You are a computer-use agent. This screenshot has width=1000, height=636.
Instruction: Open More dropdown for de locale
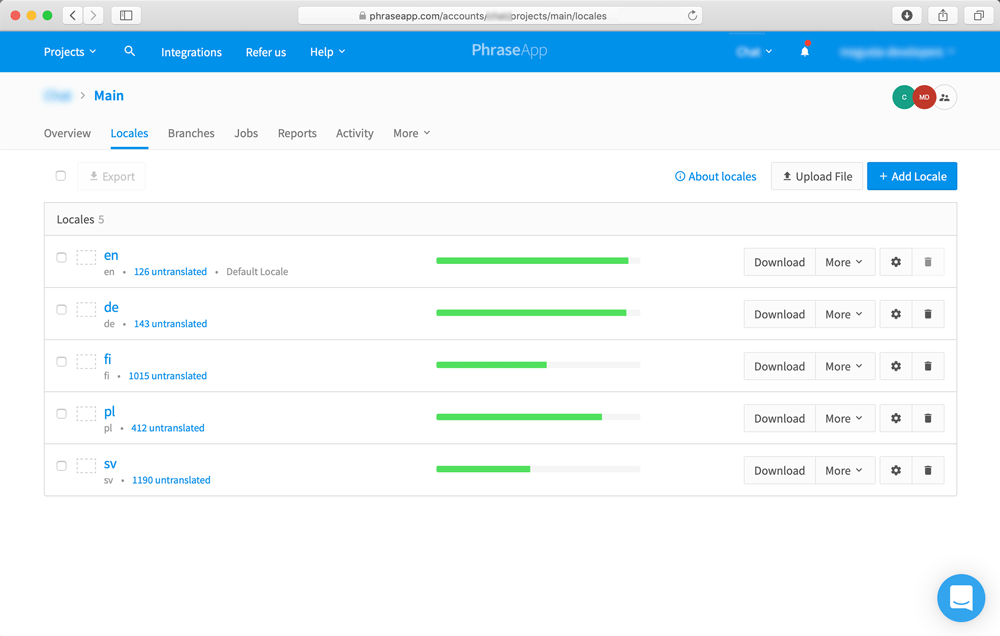click(x=844, y=314)
